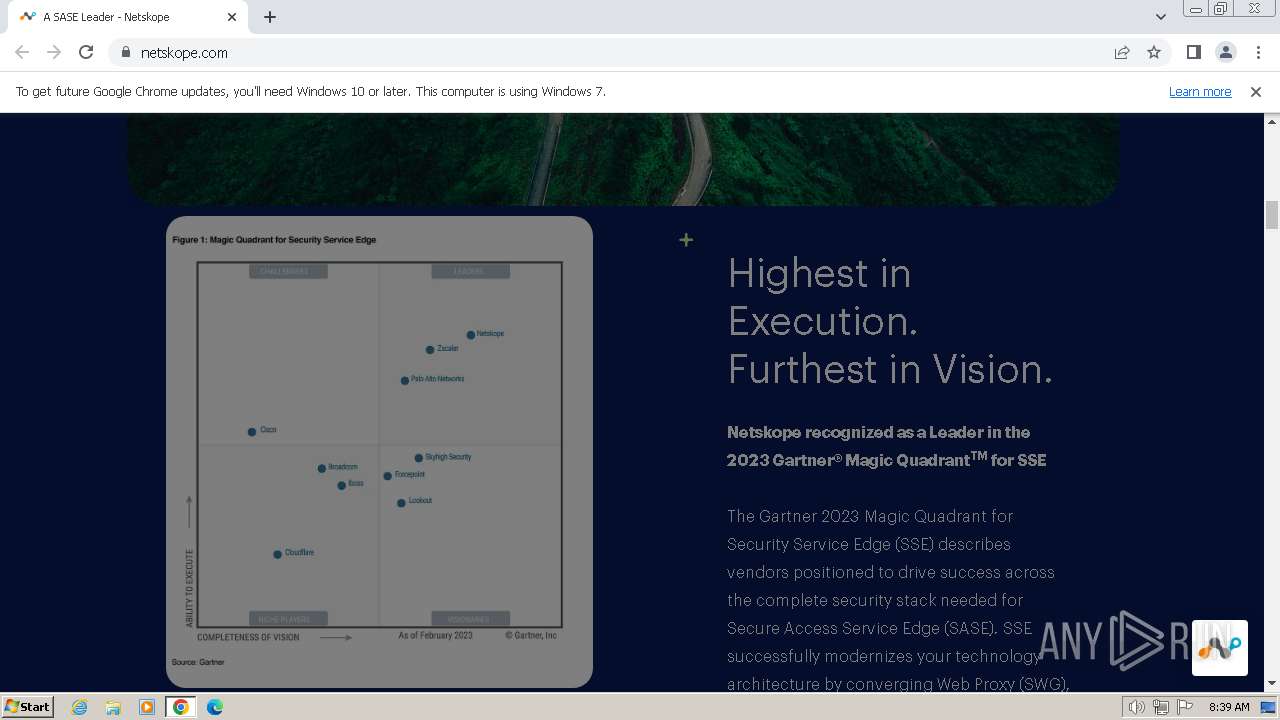
Task: Click the Netskope recognized as a Leader text
Action: coord(886,446)
